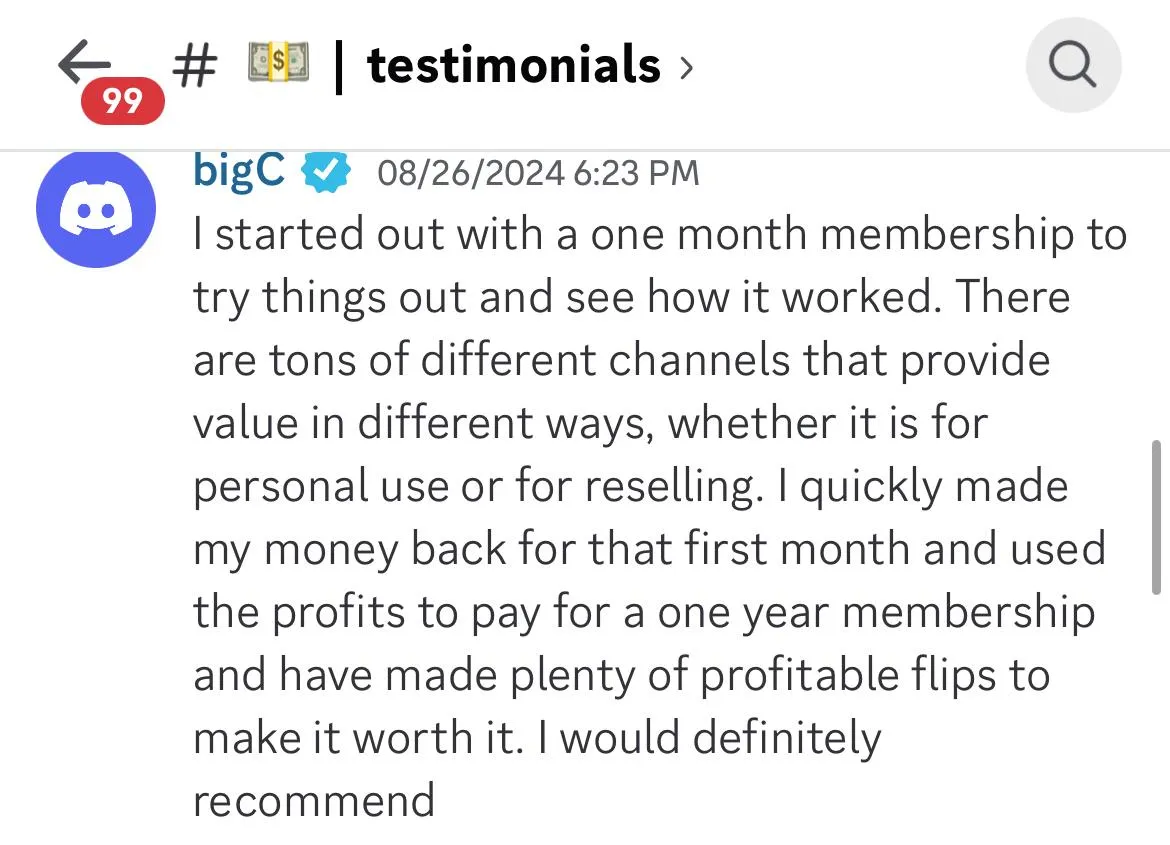The height and width of the screenshot is (845, 1170).
Task: Tap the final word 'recommend'
Action: 314,802
